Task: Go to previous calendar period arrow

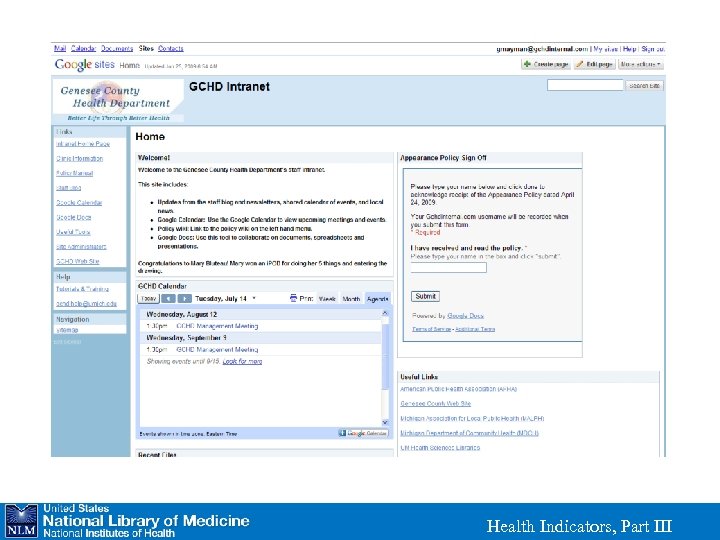Action: coord(169,299)
